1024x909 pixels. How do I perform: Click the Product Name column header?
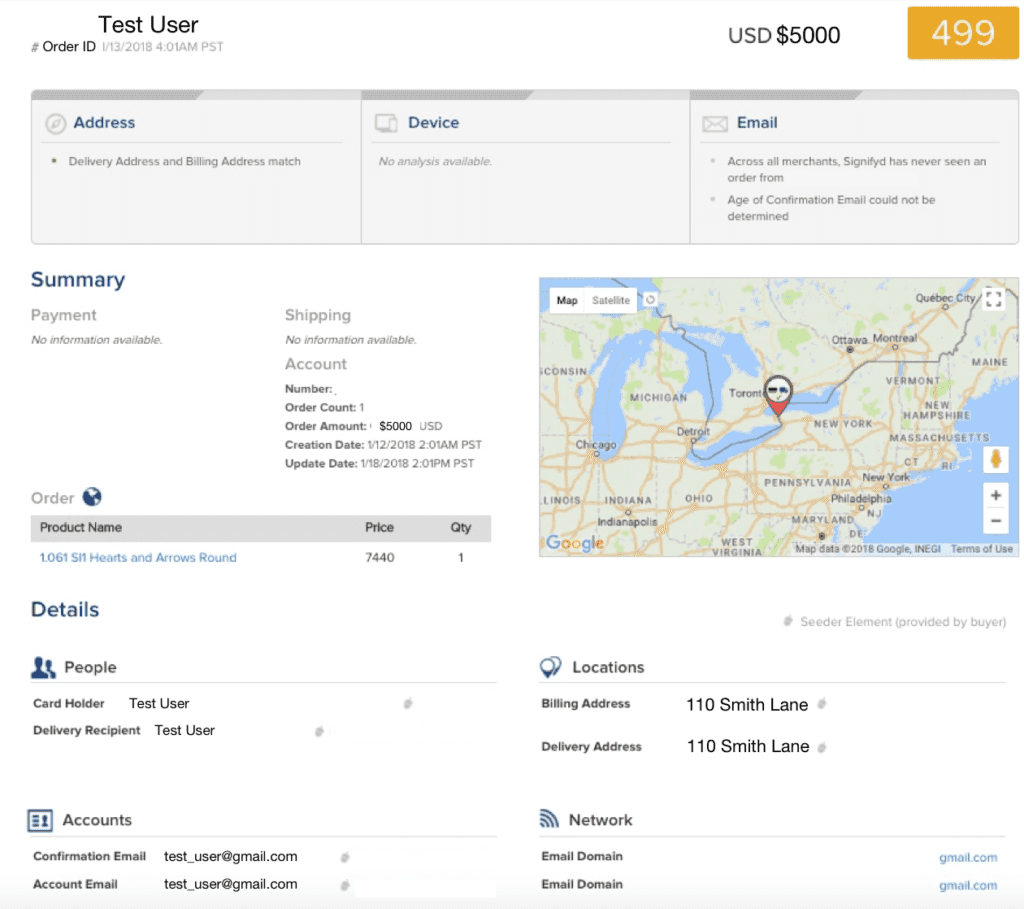(x=81, y=528)
